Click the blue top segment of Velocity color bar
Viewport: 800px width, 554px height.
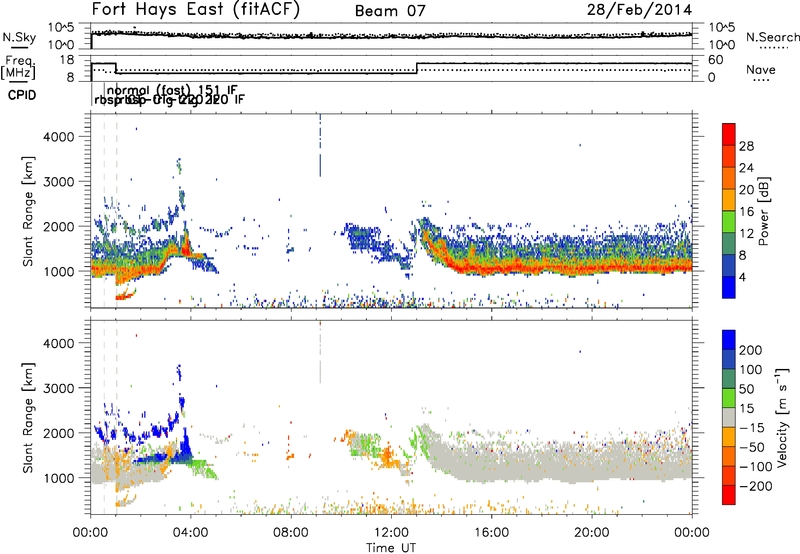(x=729, y=340)
